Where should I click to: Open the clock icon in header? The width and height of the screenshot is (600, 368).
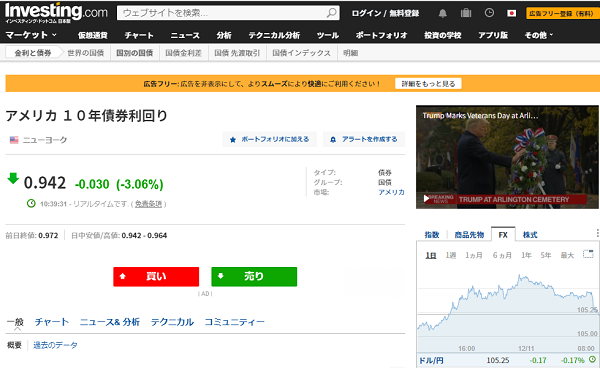[x=489, y=13]
